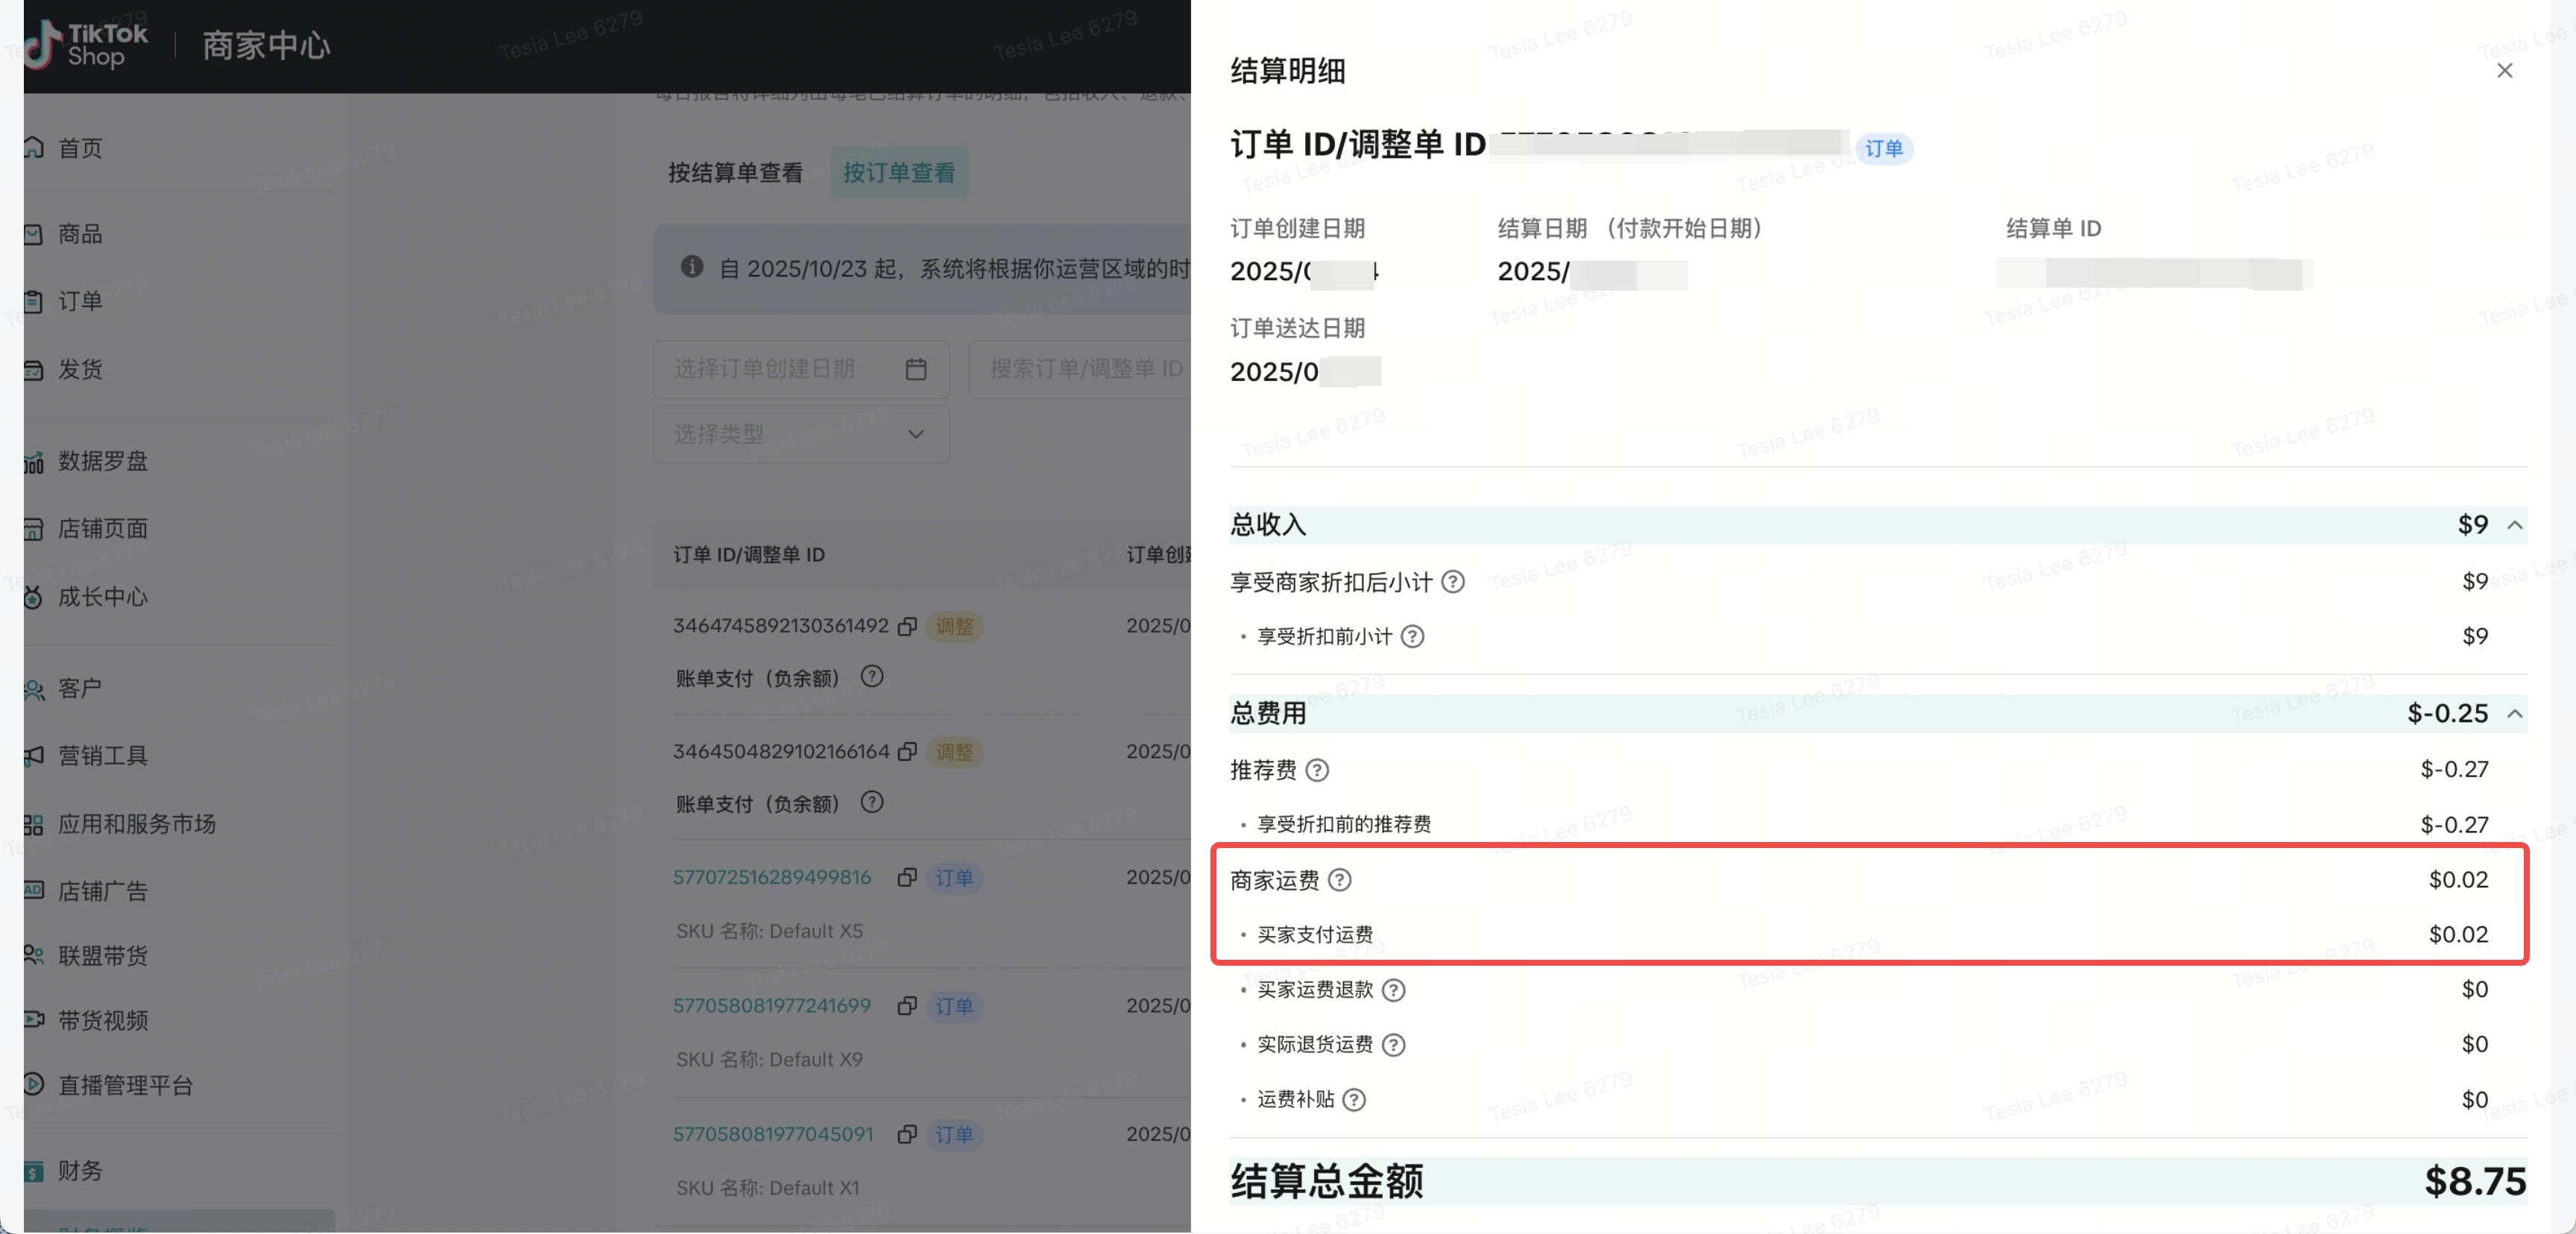
Task: Select the 按订单查看 tab
Action: coord(898,173)
